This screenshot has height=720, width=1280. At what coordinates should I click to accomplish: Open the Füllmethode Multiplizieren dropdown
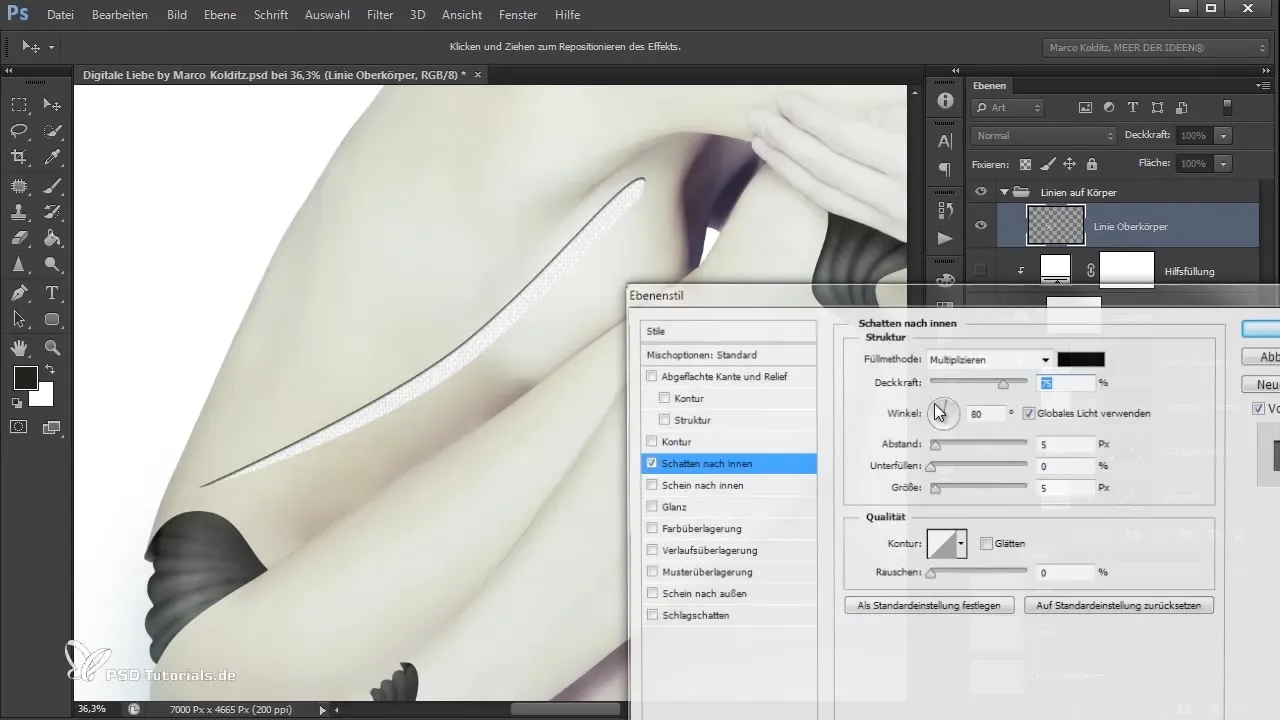tap(990, 359)
